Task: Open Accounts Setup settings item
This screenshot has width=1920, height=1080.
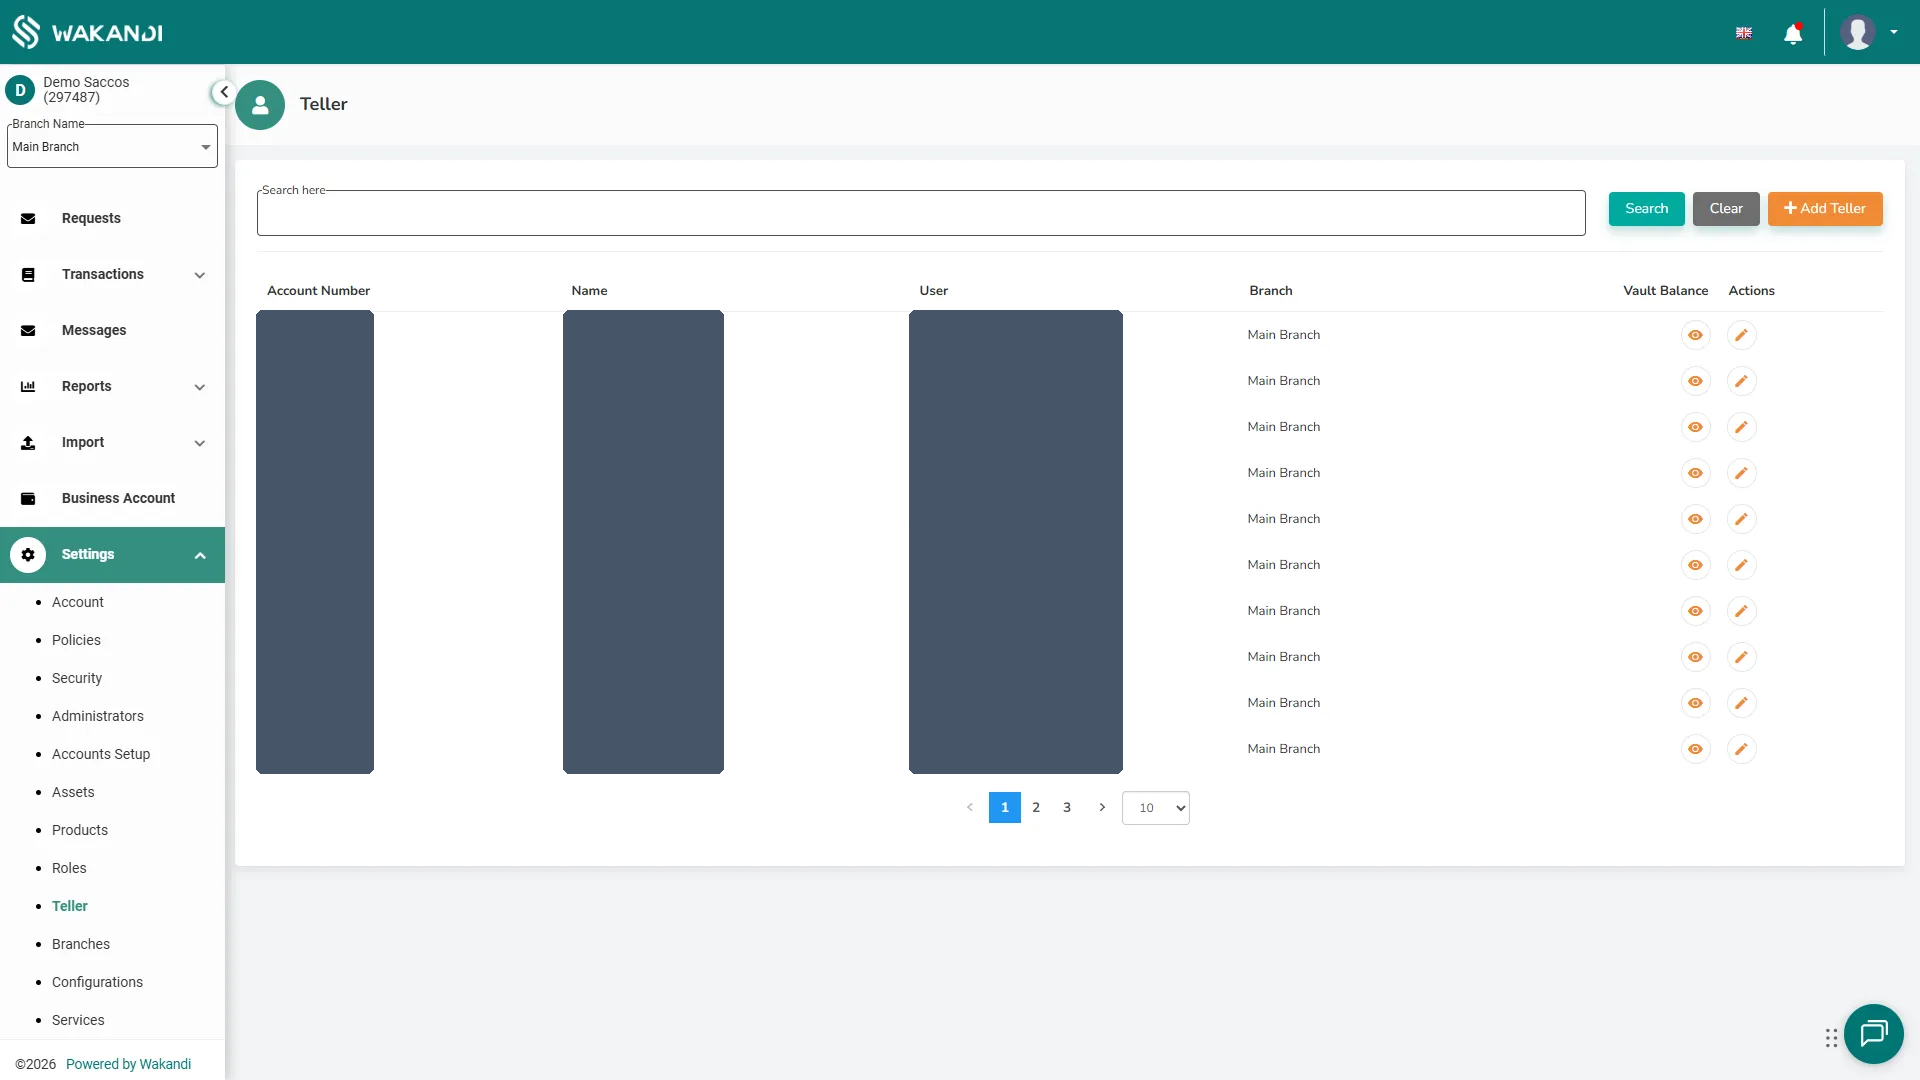Action: [x=101, y=754]
